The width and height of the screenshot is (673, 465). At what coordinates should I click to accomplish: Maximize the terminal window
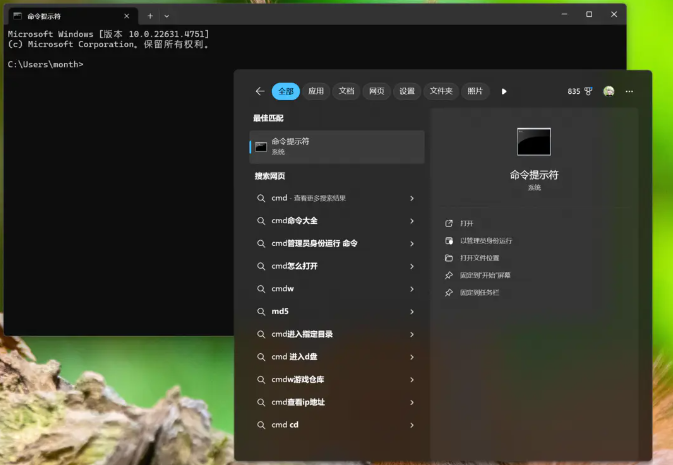click(x=589, y=14)
